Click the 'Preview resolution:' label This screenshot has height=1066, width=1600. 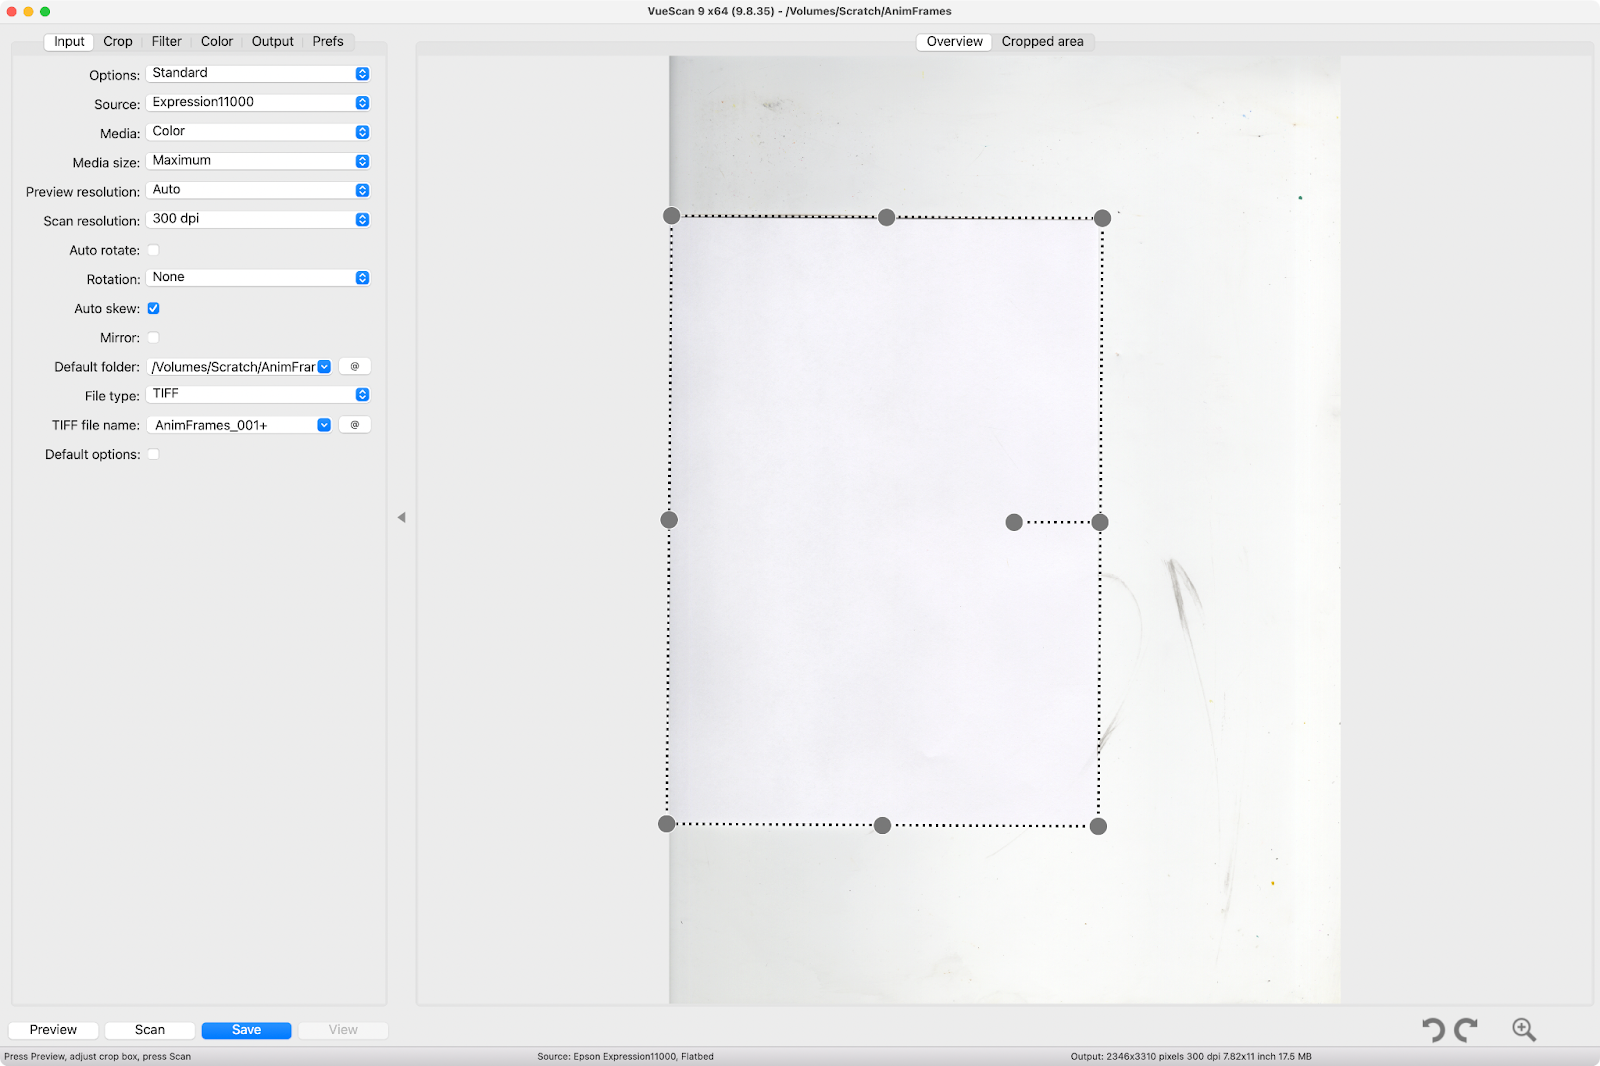[x=83, y=192]
